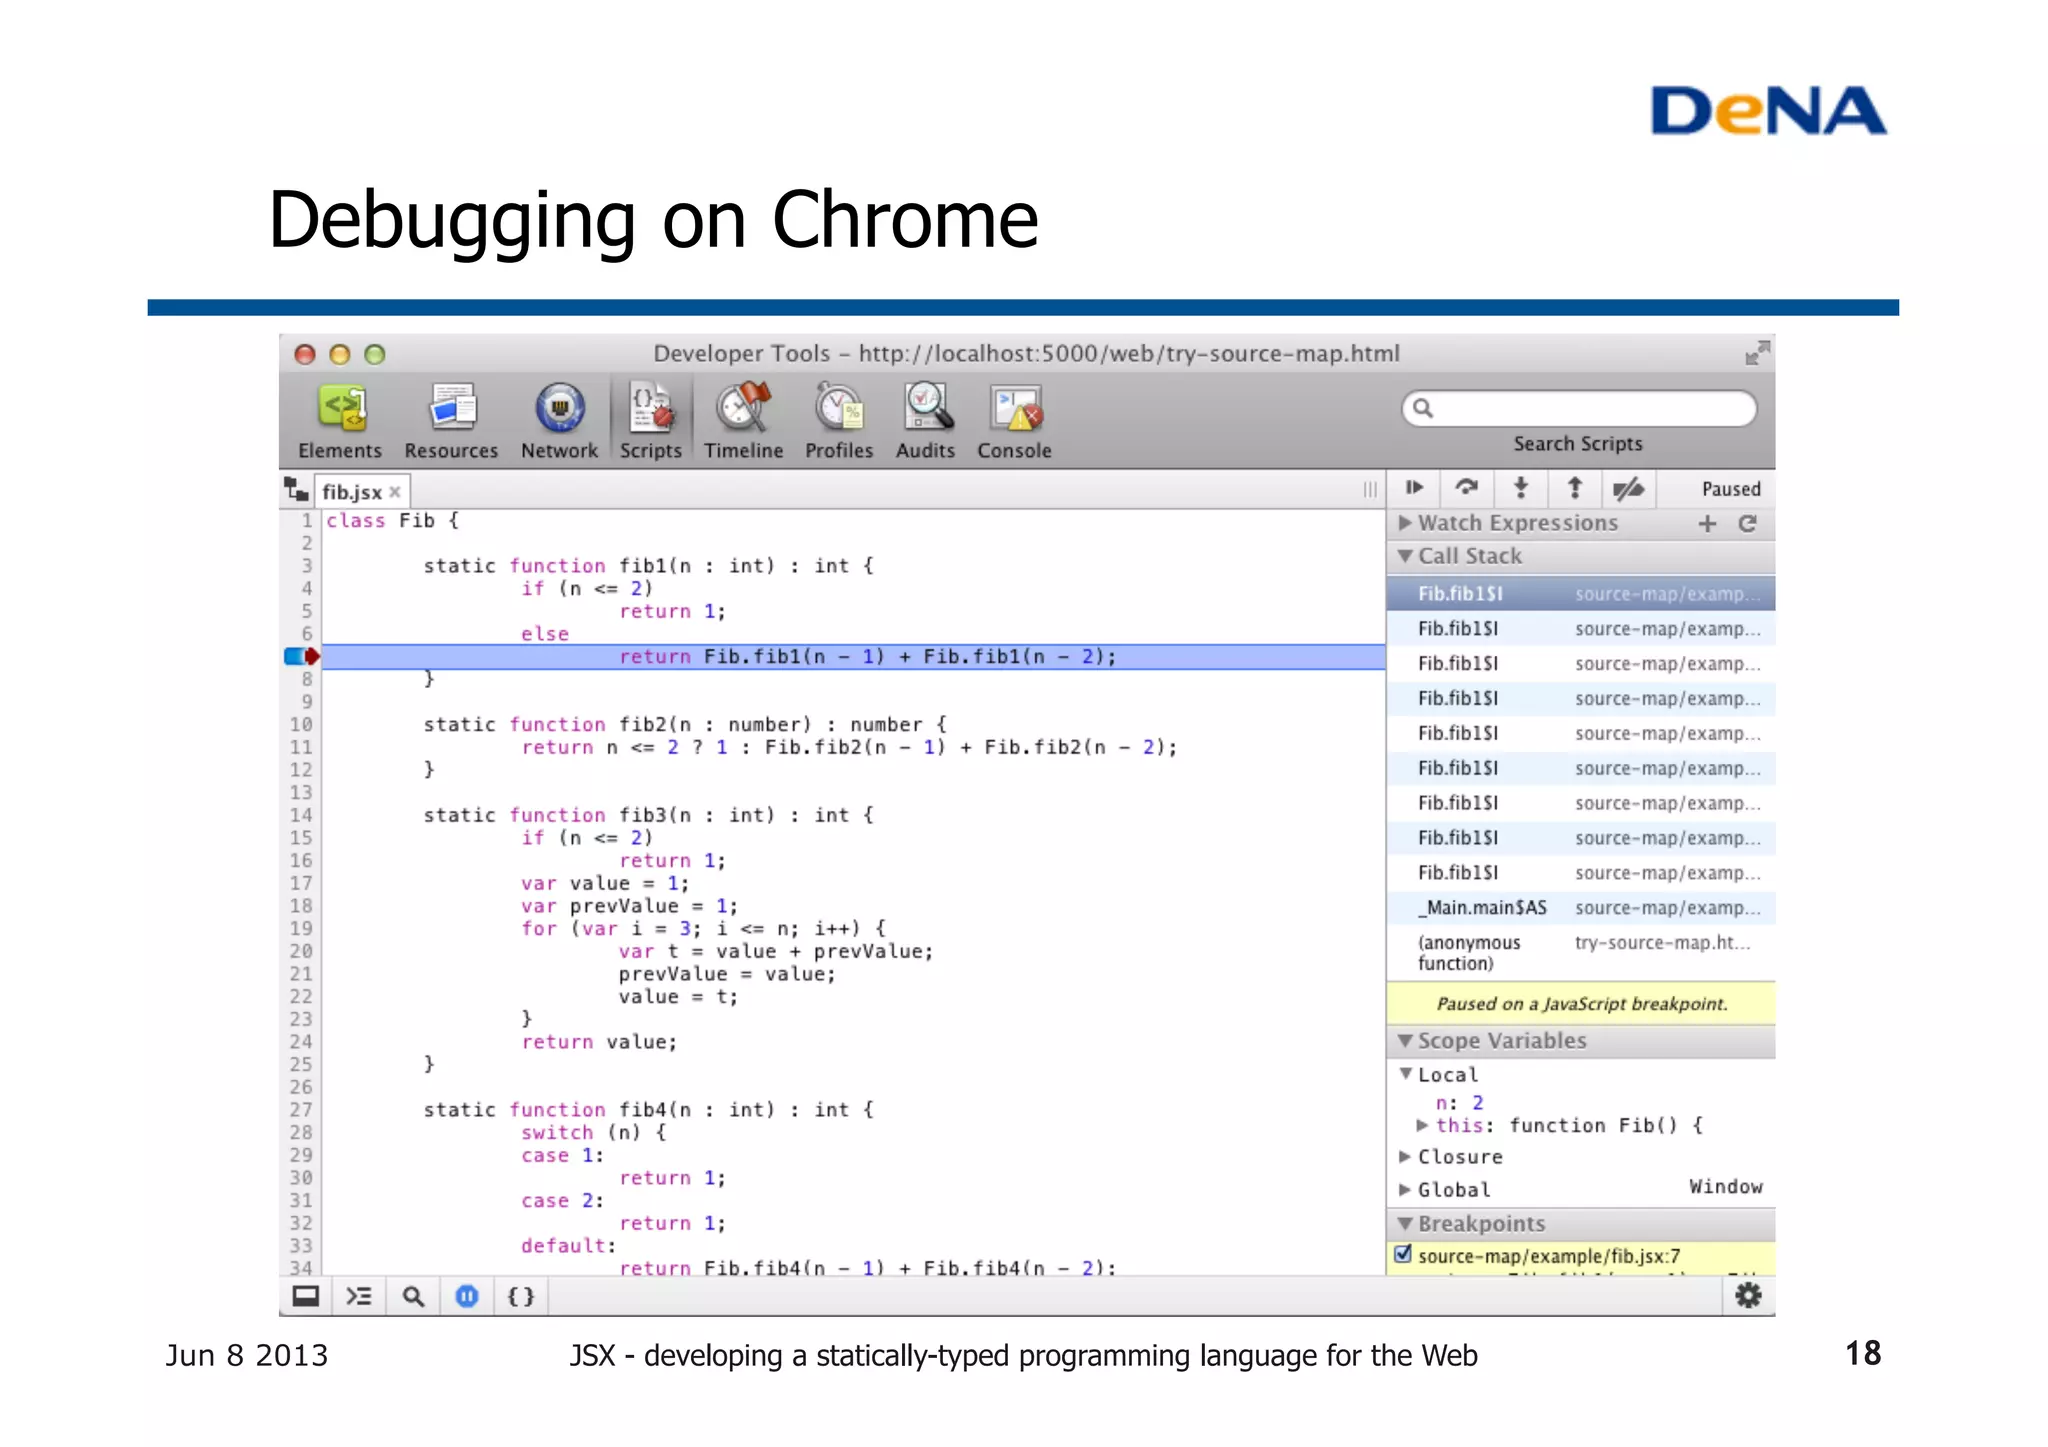Collapse the Local scope

pos(1405,1074)
